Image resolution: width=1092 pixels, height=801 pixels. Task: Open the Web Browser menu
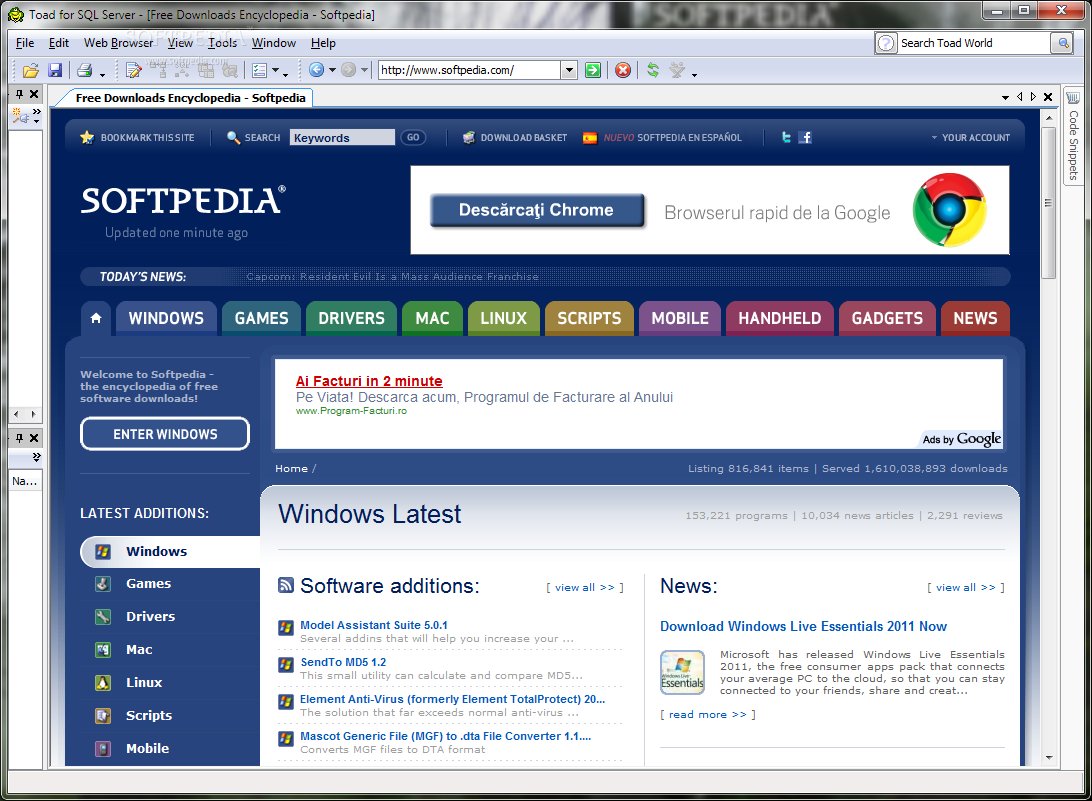[x=118, y=43]
